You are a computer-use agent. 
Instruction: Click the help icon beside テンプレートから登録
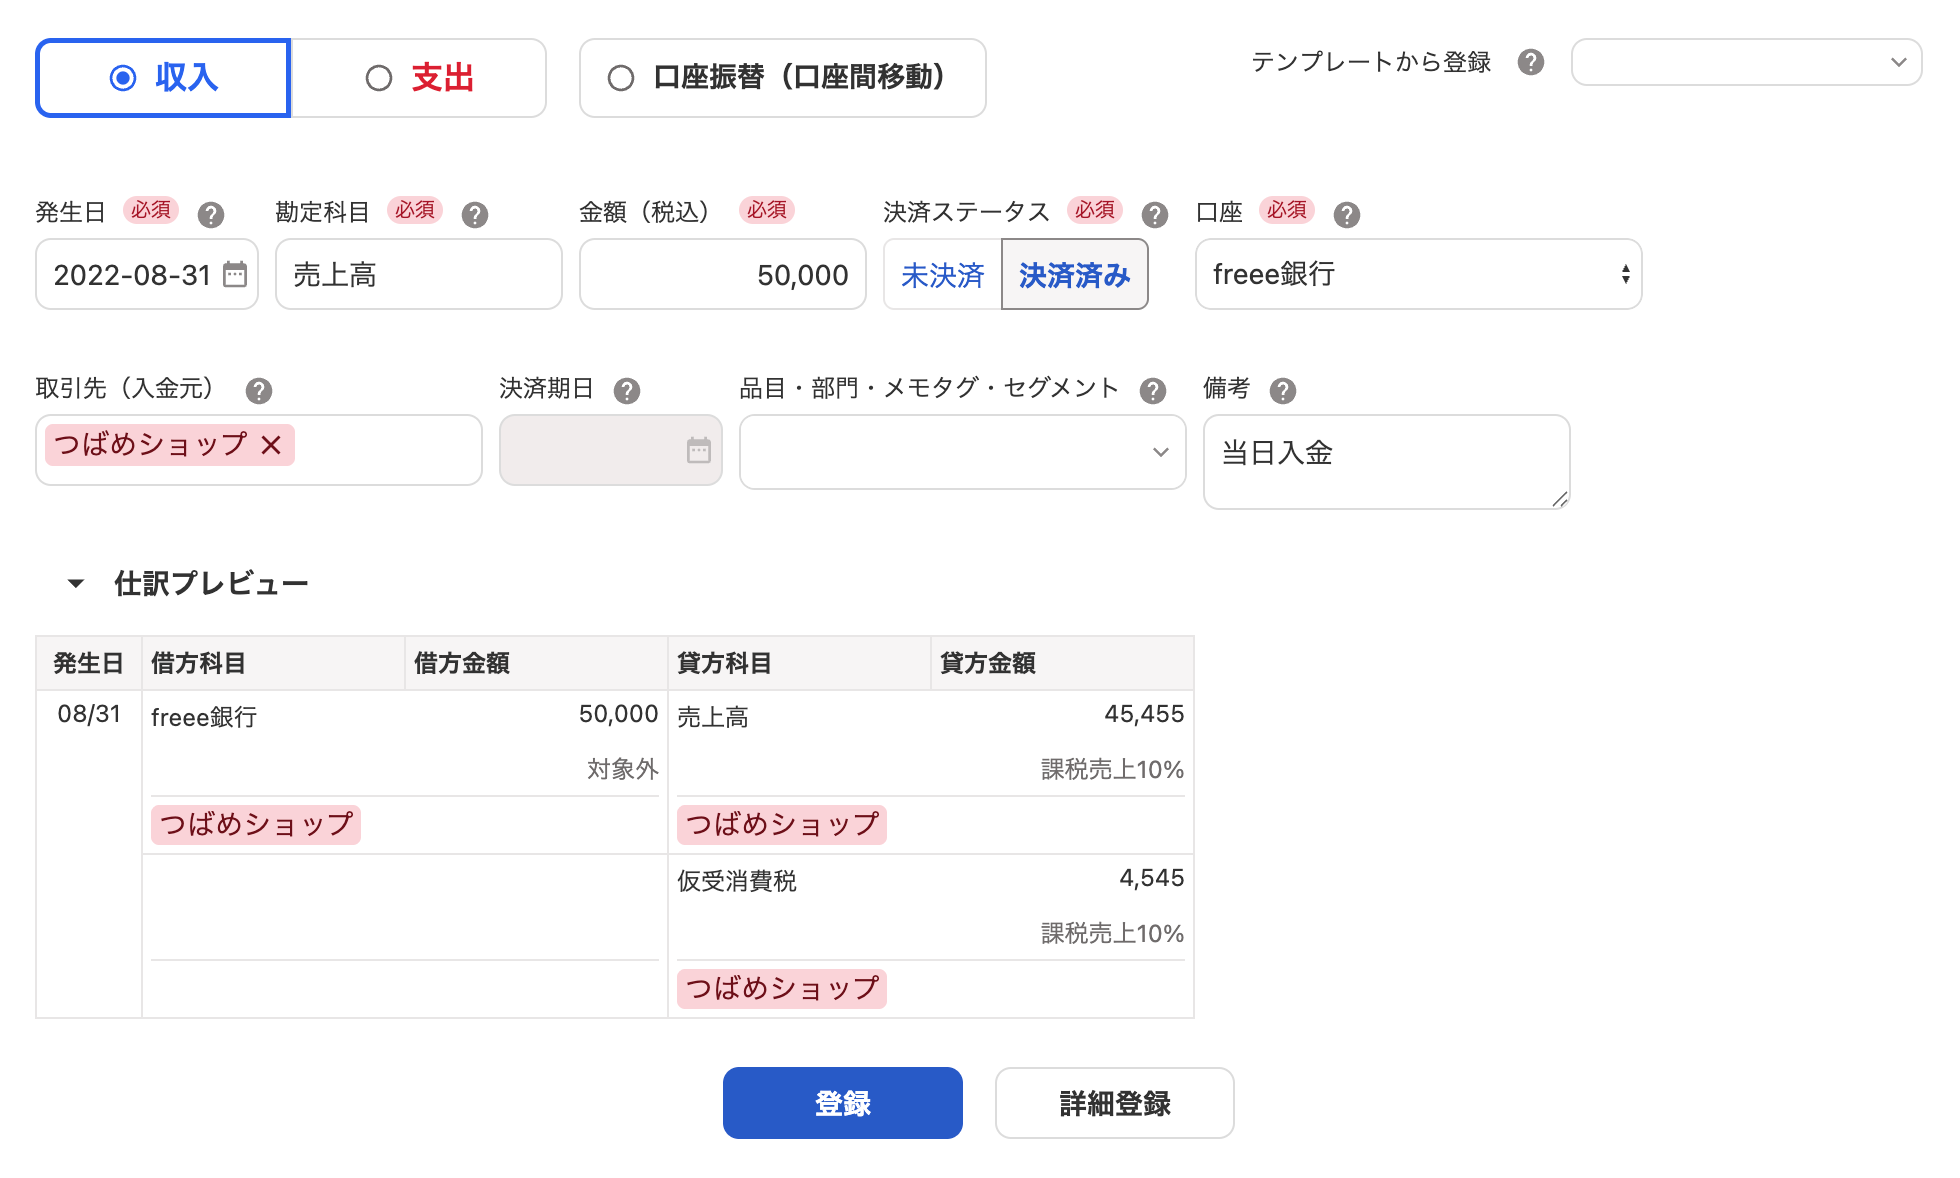point(1530,62)
